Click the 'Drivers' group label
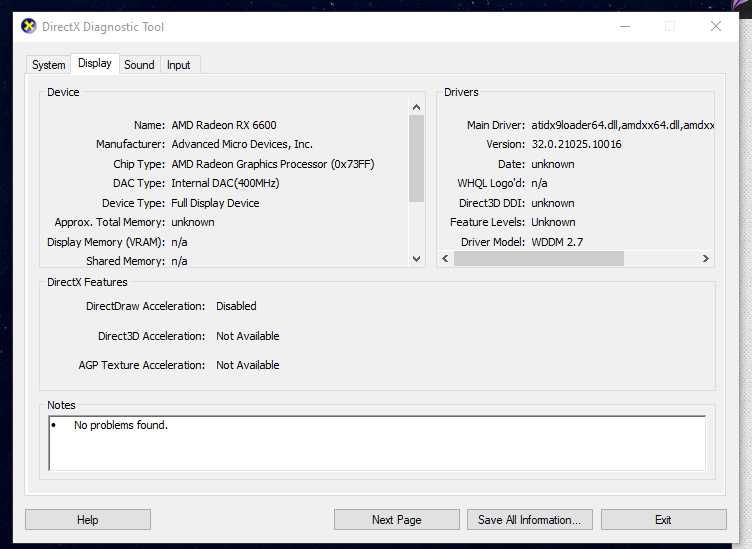Viewport: 752px width, 549px height. tap(461, 92)
